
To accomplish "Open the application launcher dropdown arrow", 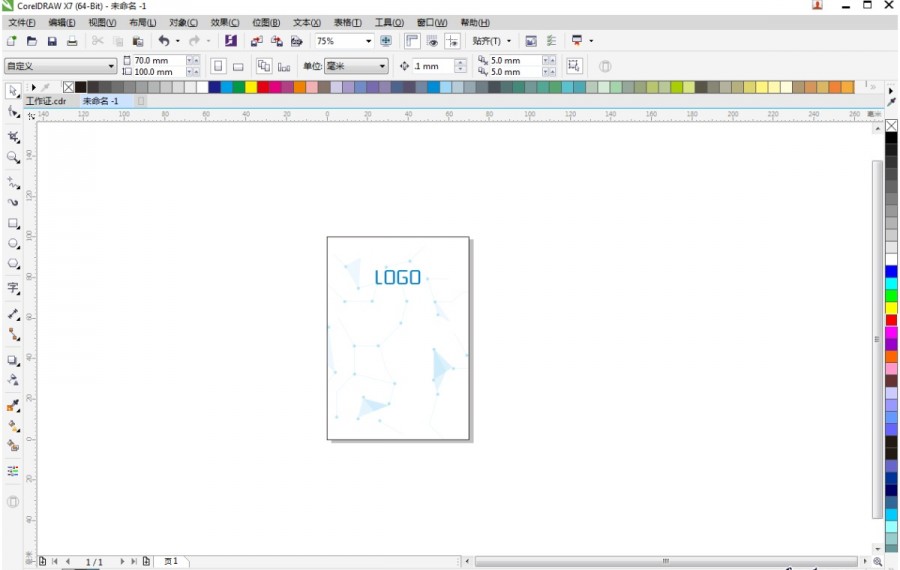I will (591, 41).
